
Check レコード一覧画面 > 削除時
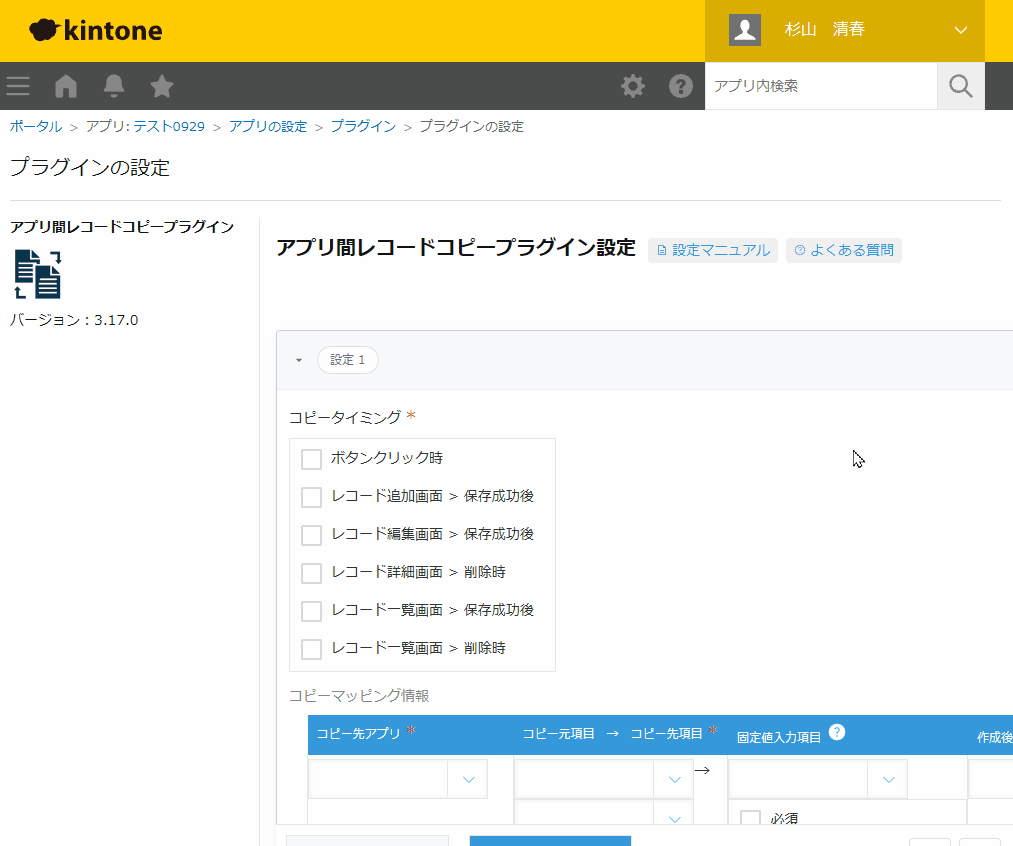[311, 649]
